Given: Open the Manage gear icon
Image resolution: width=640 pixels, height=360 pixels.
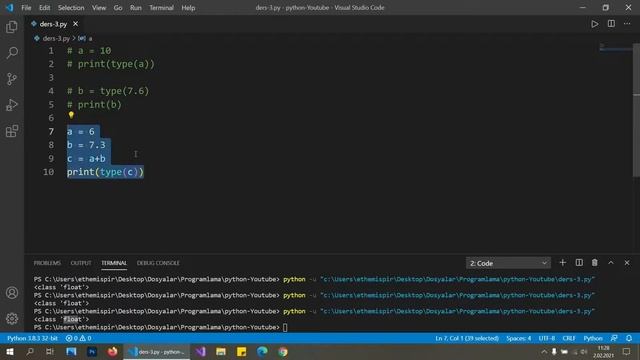Looking at the screenshot, I should click(x=12, y=318).
